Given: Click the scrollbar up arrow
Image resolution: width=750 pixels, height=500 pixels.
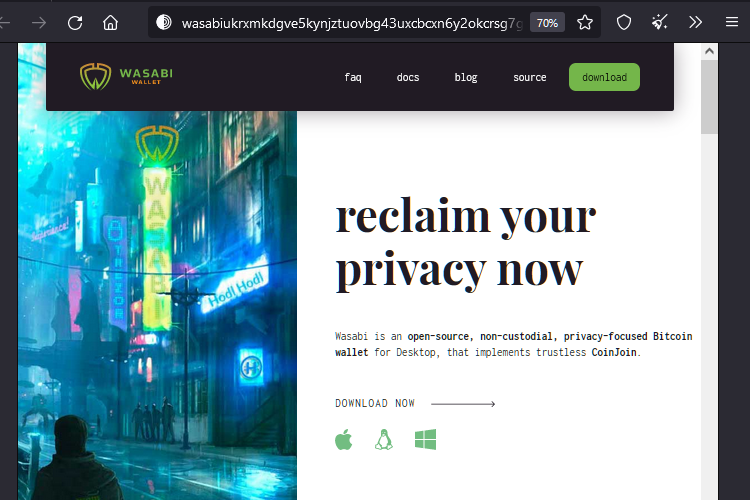Looking at the screenshot, I should (x=709, y=51).
